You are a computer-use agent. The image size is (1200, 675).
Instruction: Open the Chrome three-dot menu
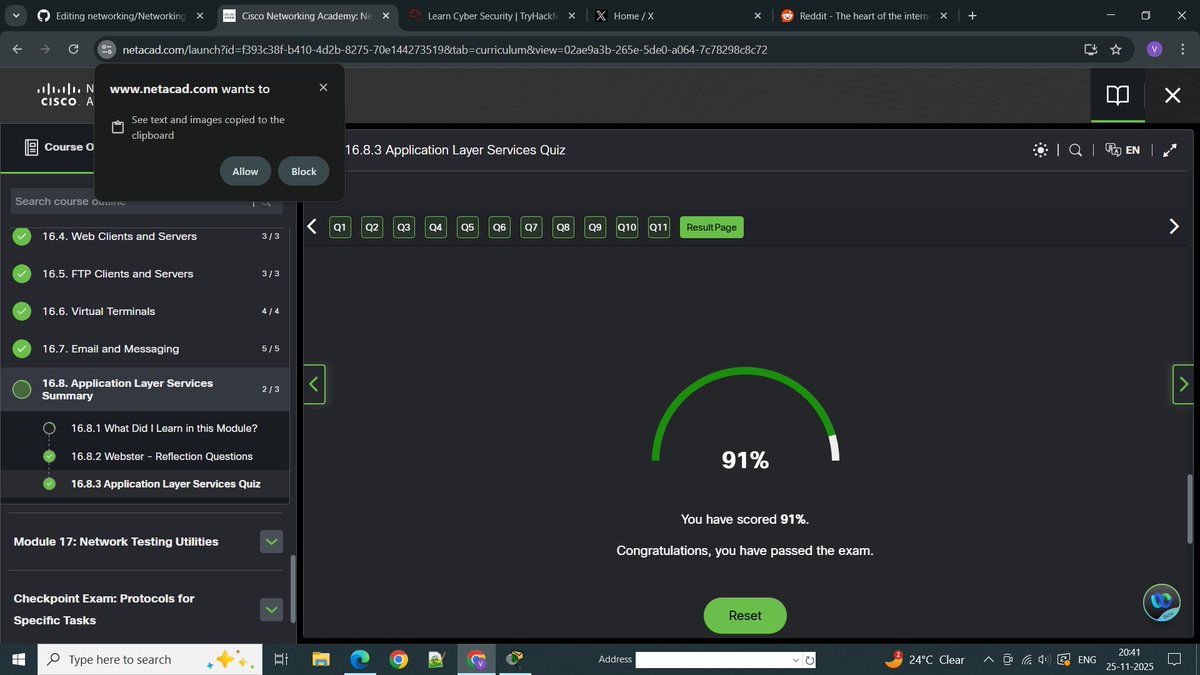1182,50
